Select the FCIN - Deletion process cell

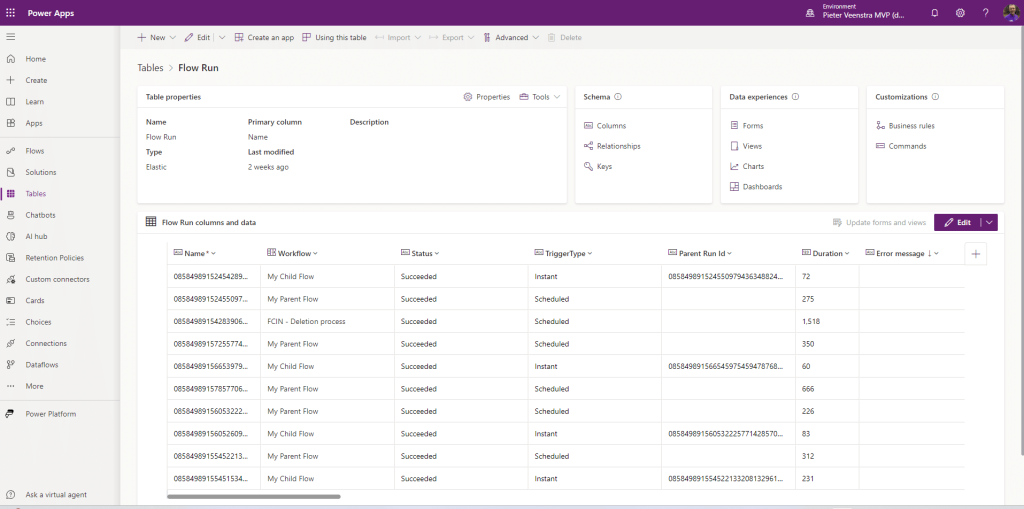(328, 321)
